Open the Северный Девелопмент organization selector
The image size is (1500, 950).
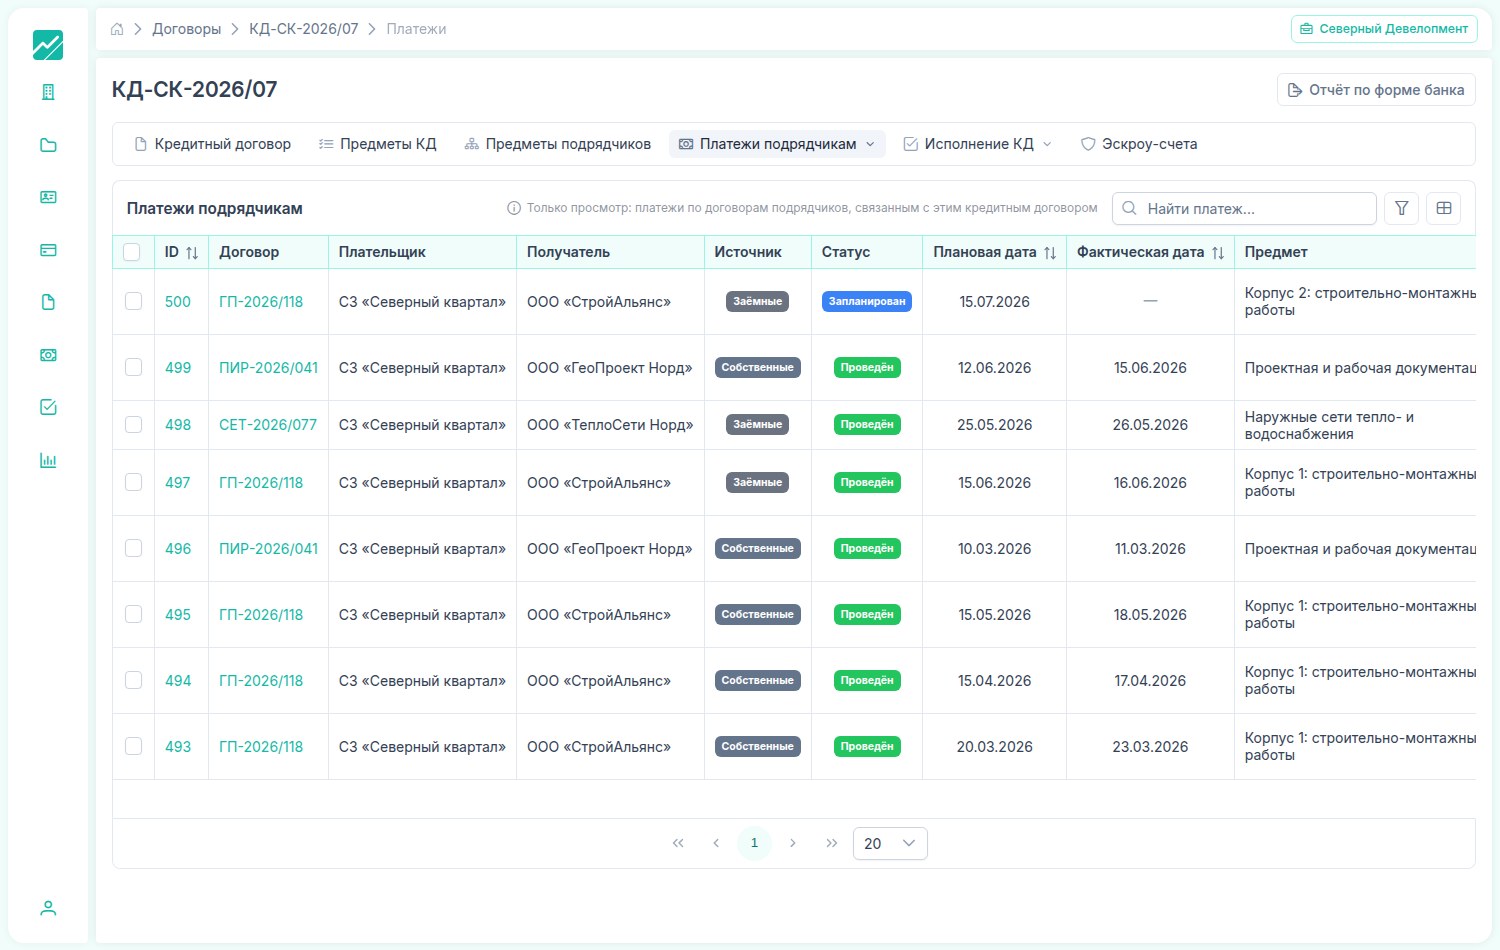pos(1383,29)
